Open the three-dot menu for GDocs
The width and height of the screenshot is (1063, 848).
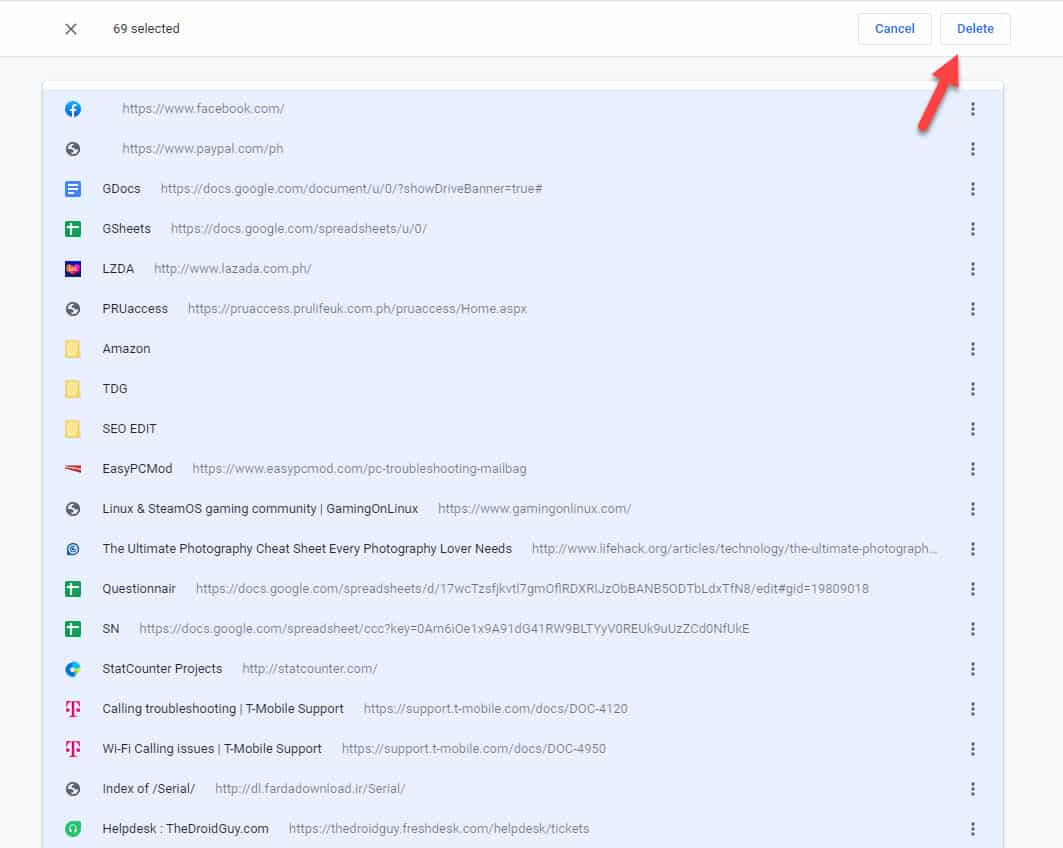[972, 189]
